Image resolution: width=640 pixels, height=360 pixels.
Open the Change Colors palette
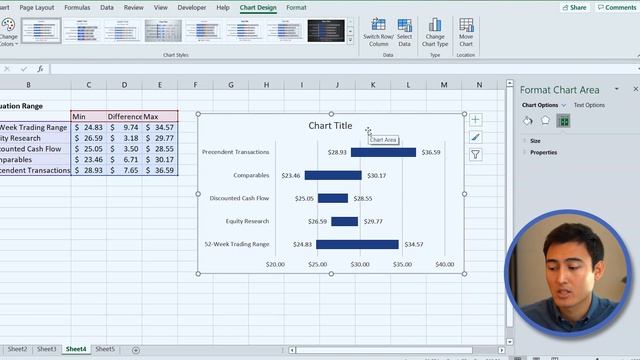point(8,33)
